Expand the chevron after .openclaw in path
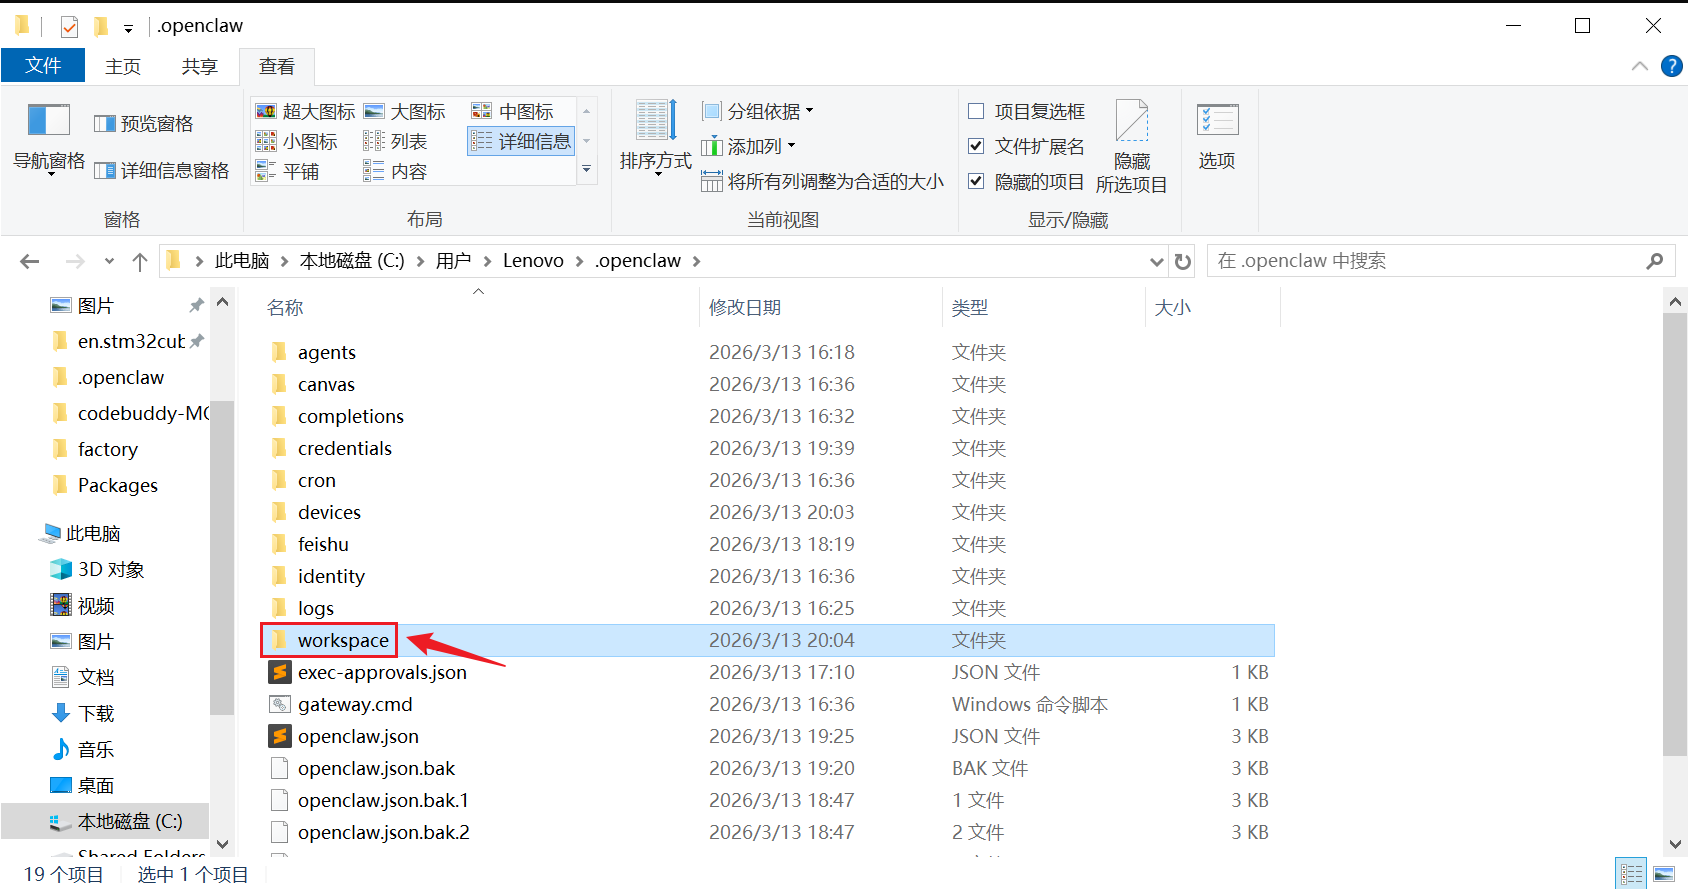This screenshot has width=1688, height=889. point(696,261)
